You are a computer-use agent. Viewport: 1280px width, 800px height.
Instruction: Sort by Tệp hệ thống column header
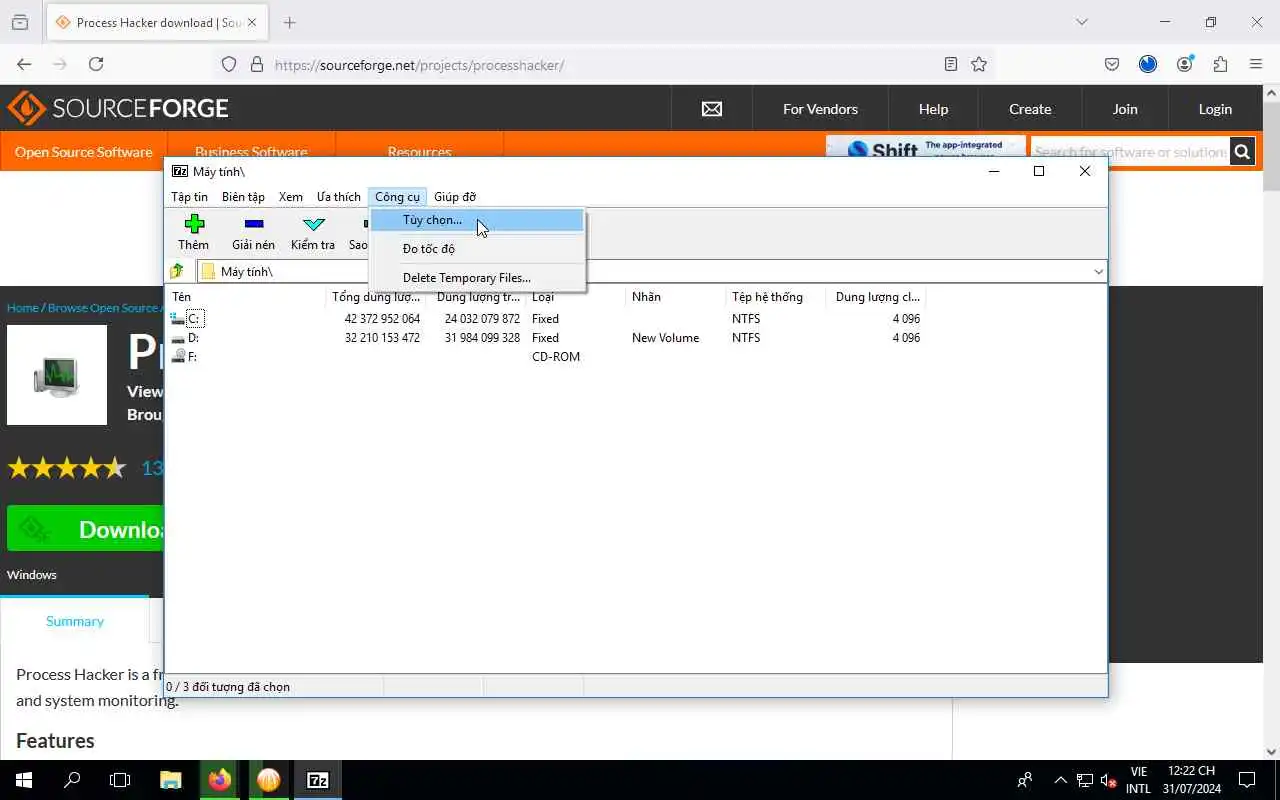click(x=776, y=297)
